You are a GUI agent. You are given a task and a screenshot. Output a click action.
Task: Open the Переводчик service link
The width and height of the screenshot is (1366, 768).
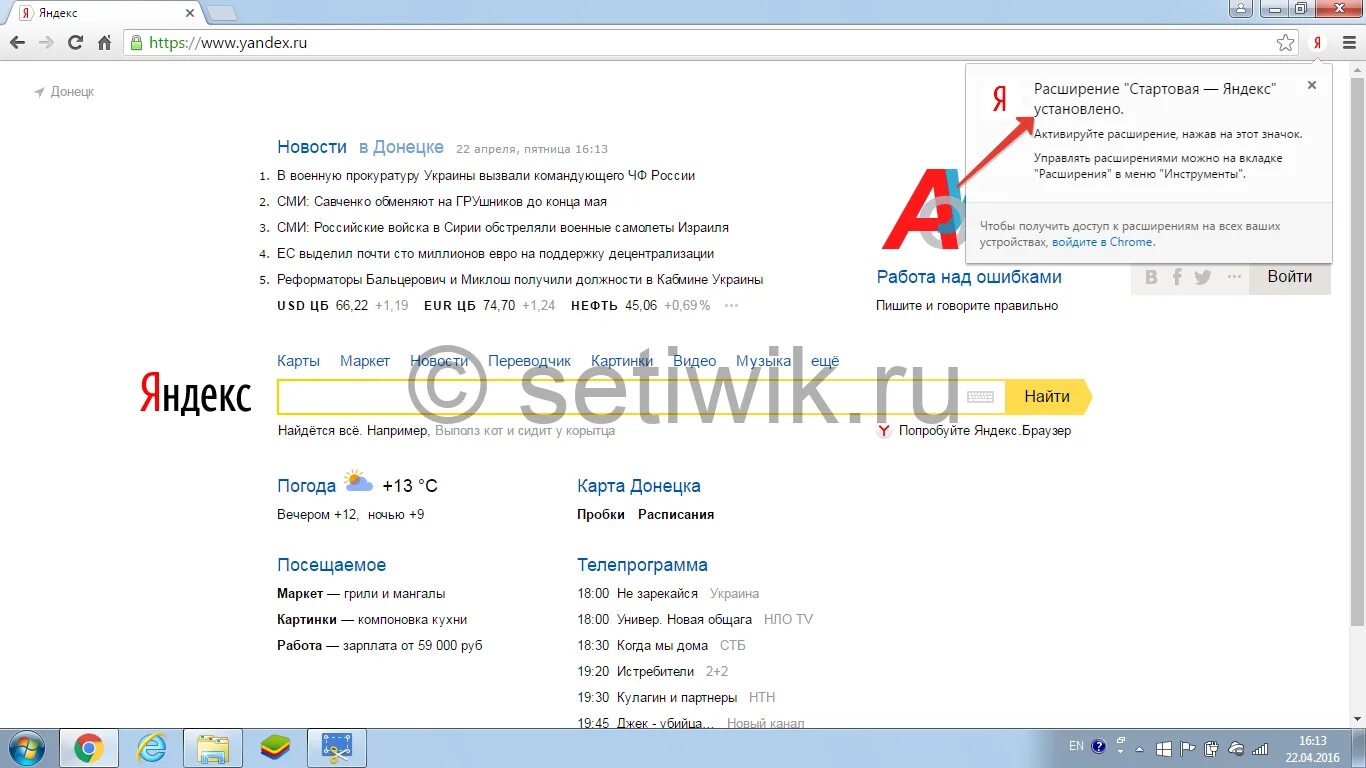tap(529, 361)
